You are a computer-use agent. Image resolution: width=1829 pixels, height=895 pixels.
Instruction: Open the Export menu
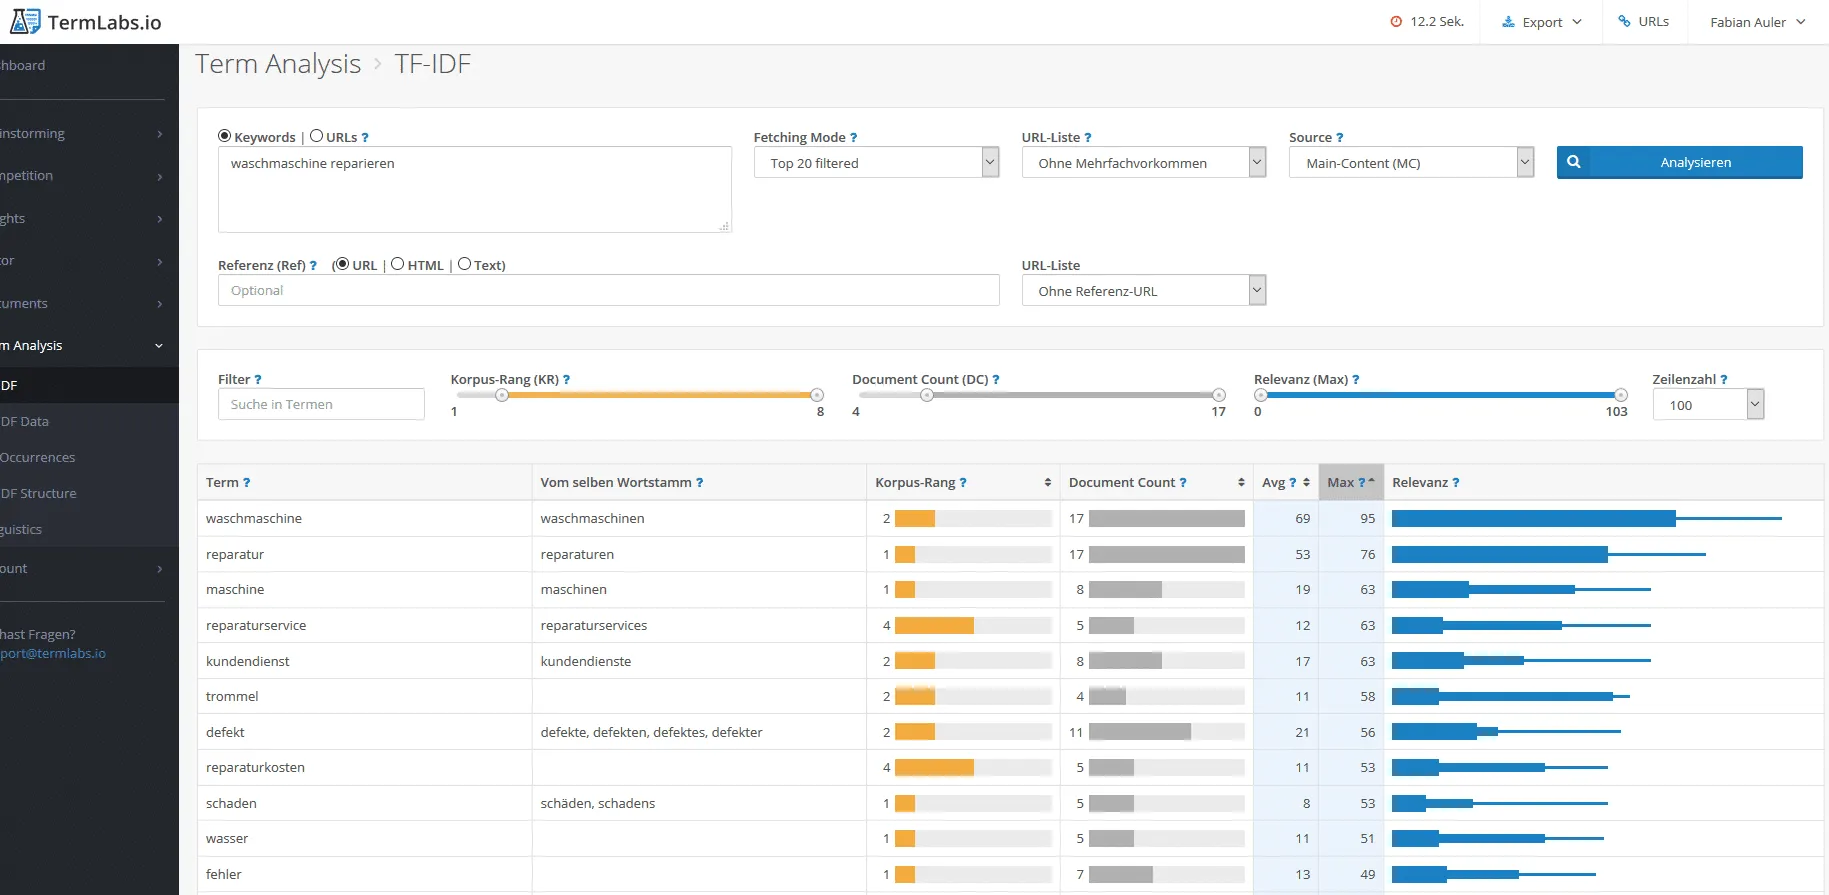[x=1542, y=22]
